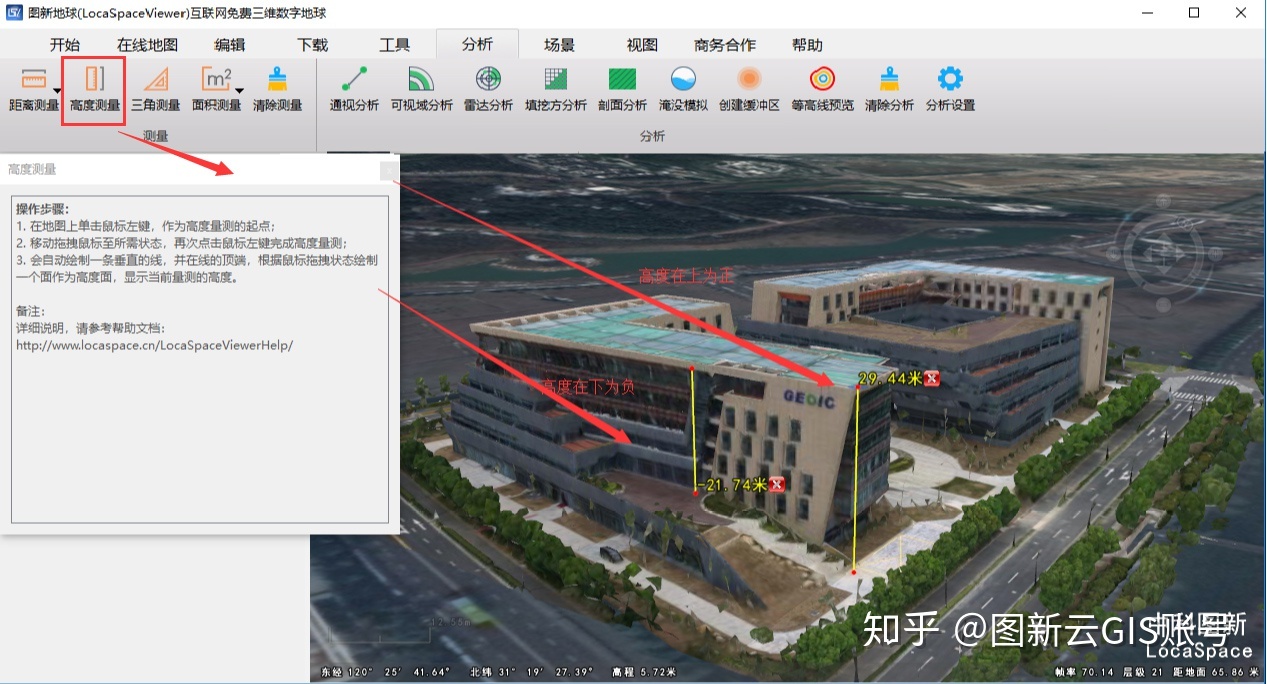Select the 高度测量 height measurement tool

click(94, 89)
